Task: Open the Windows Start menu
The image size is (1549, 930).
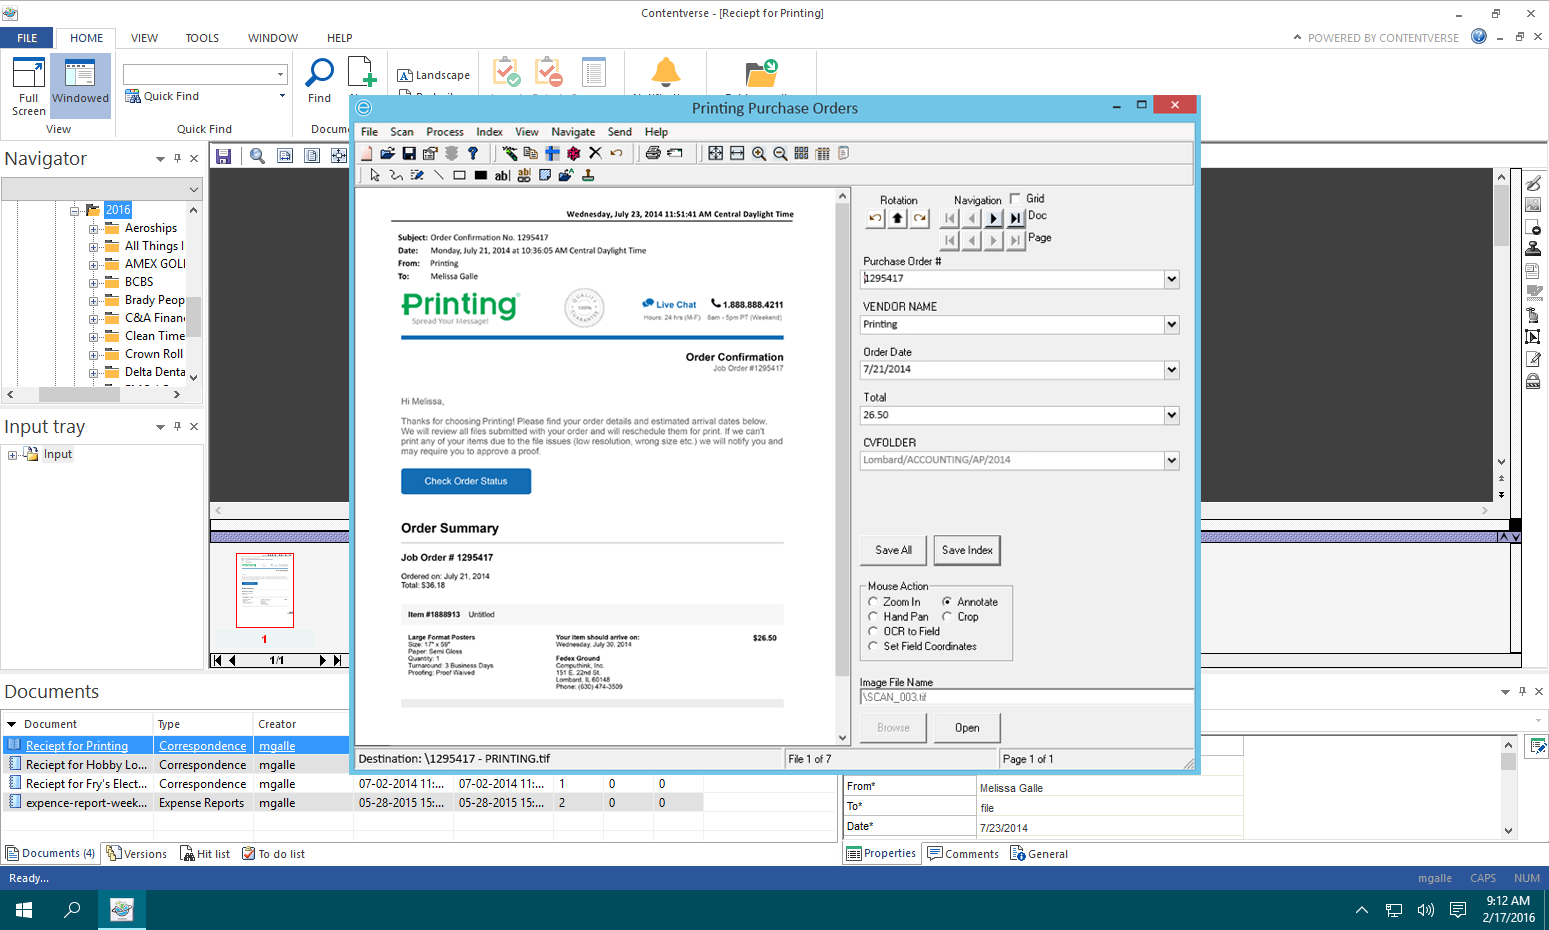Action: (24, 910)
